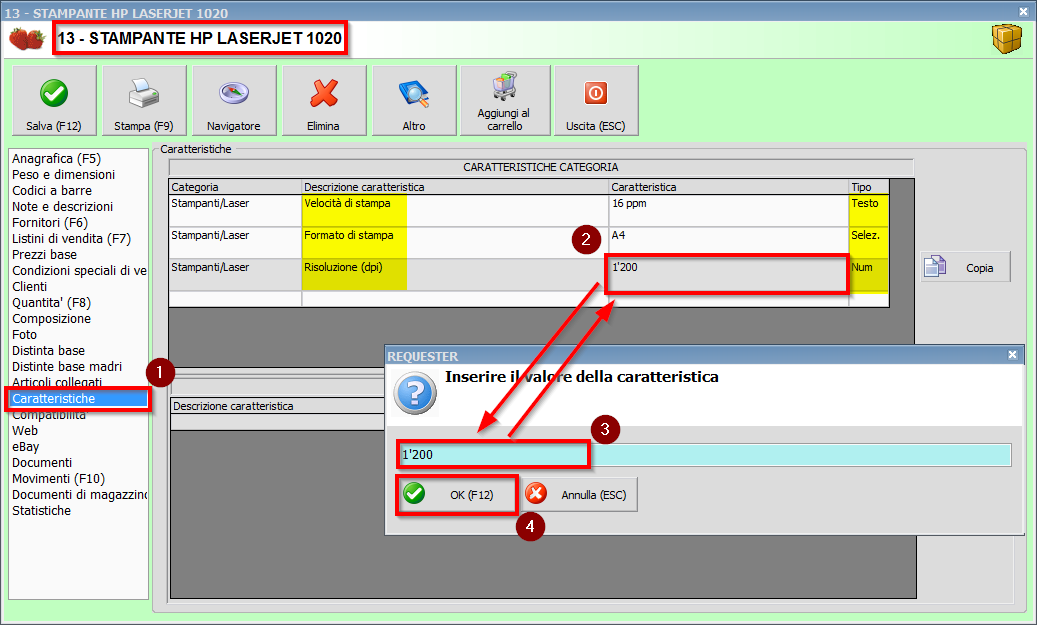Select Articoli collegati entry

pos(57,382)
